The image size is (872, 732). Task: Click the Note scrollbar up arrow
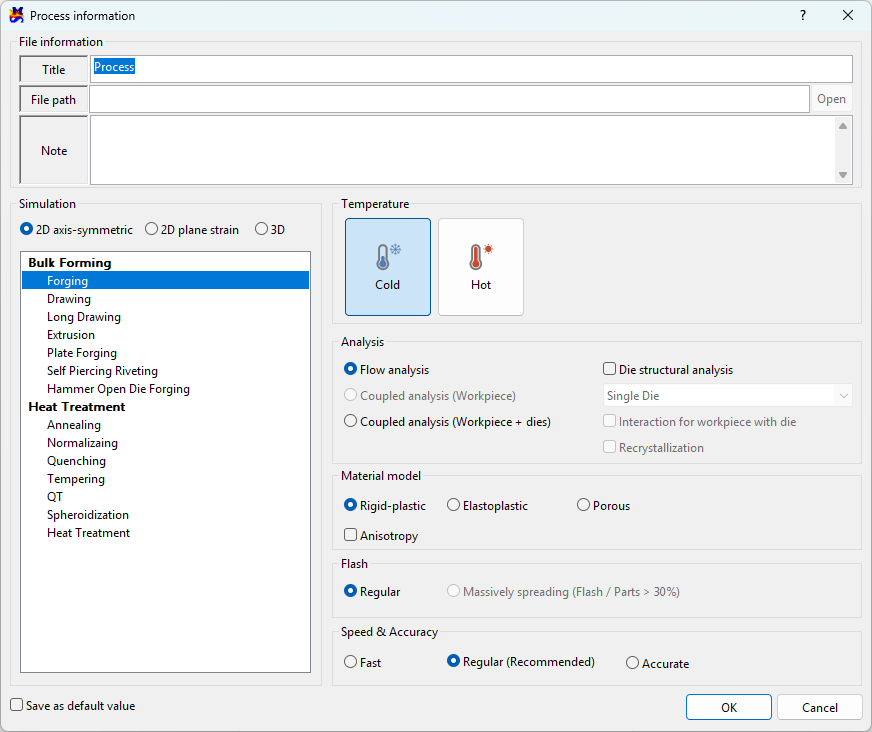pos(843,126)
